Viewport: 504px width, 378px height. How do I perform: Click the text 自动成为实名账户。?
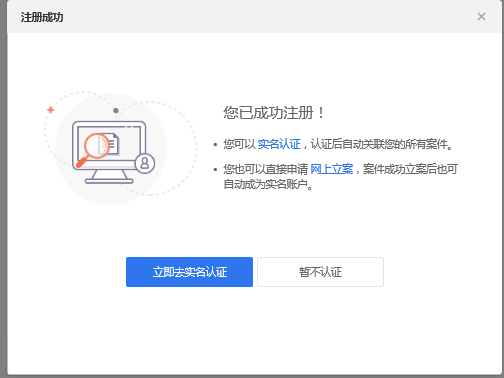pos(268,184)
